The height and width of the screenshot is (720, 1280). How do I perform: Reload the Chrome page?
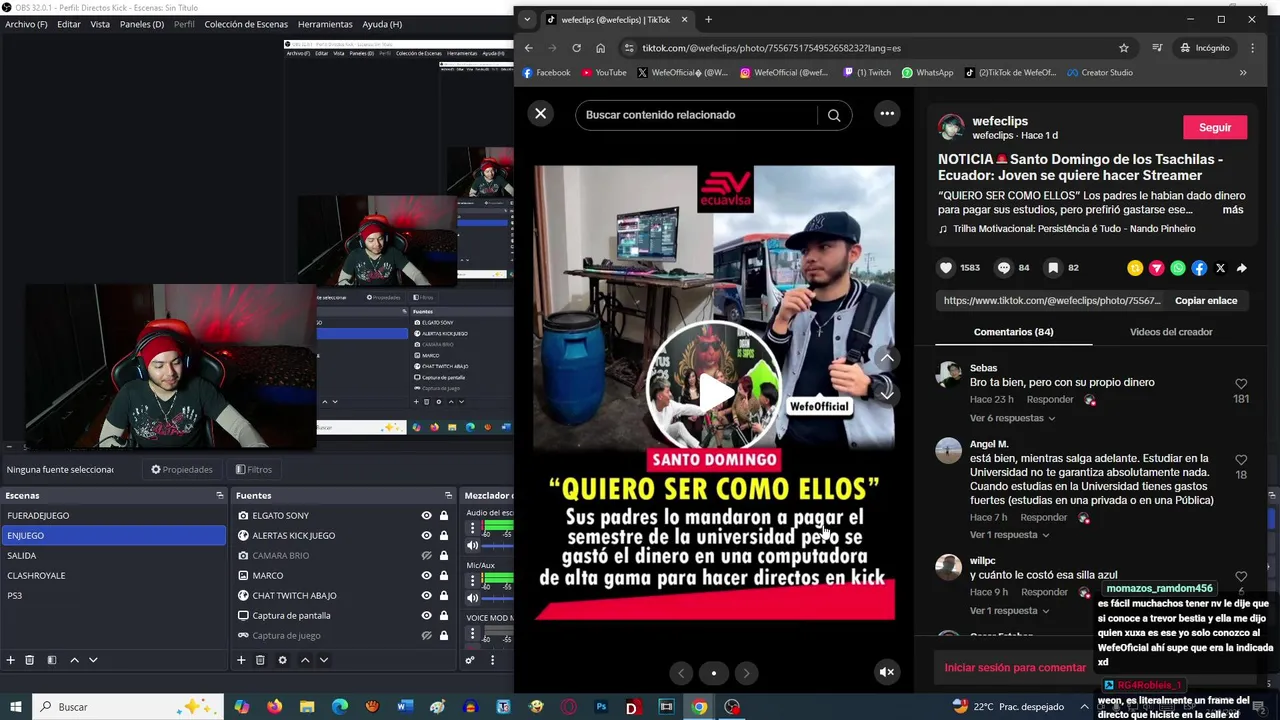576,48
